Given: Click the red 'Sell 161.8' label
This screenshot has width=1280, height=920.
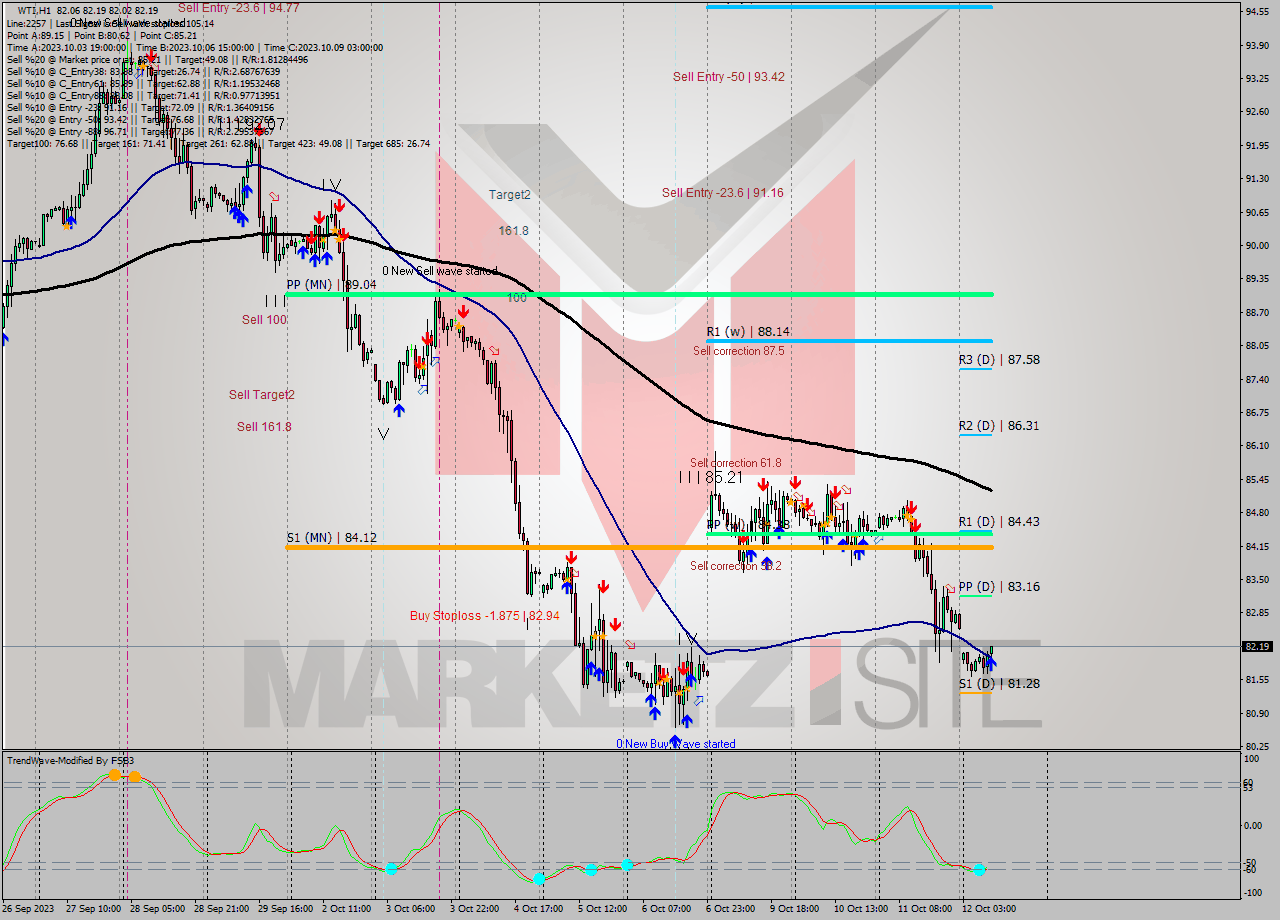Looking at the screenshot, I should click(x=264, y=427).
